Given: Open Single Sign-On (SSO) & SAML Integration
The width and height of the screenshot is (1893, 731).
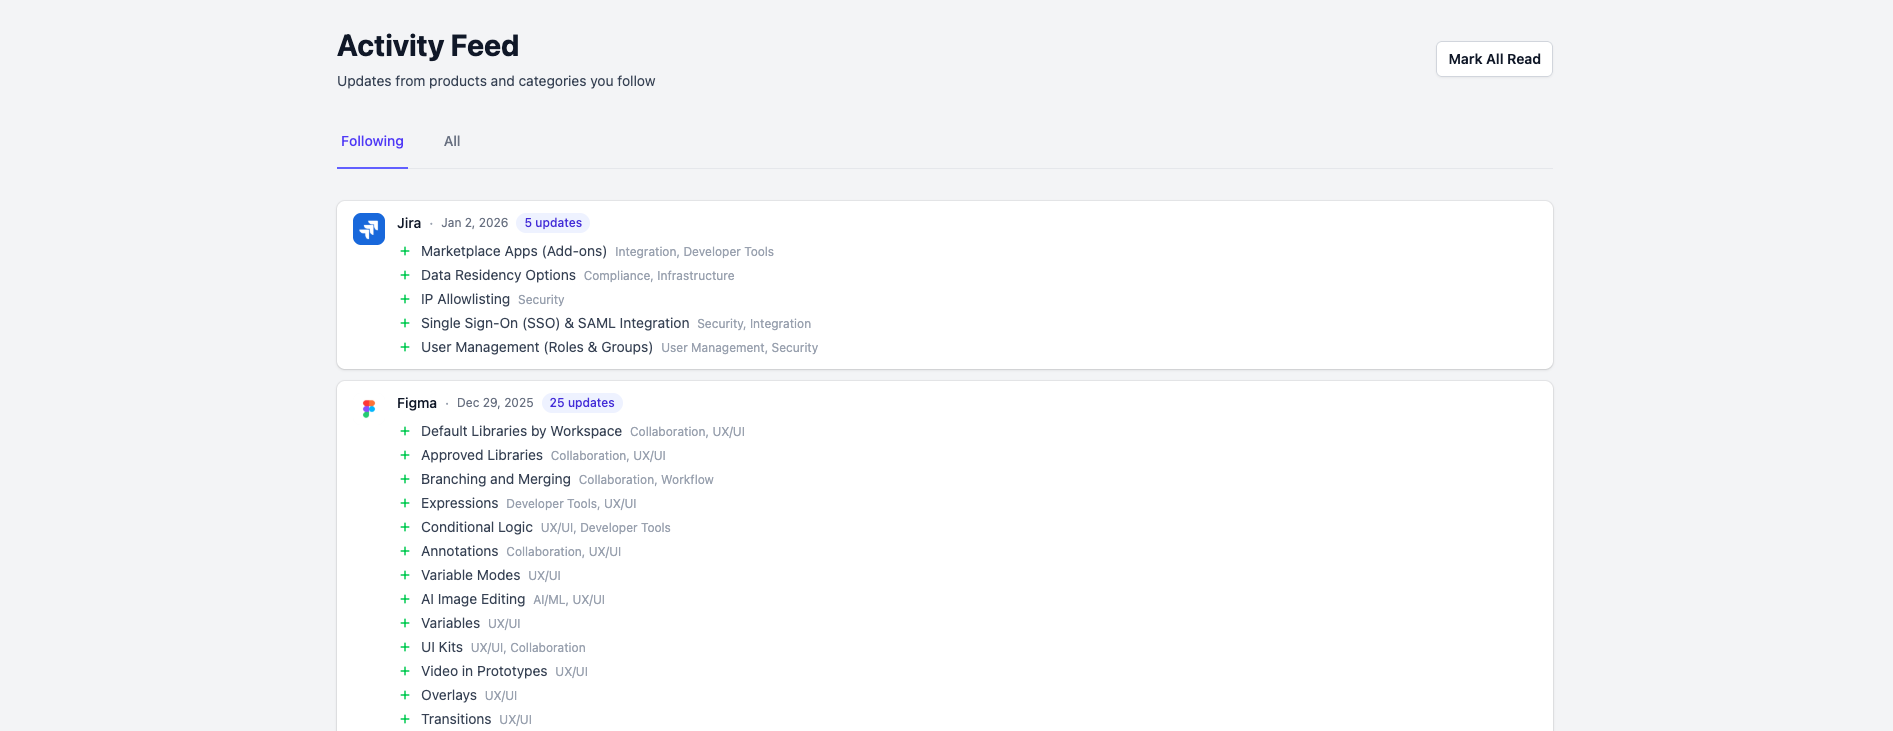Looking at the screenshot, I should [555, 323].
